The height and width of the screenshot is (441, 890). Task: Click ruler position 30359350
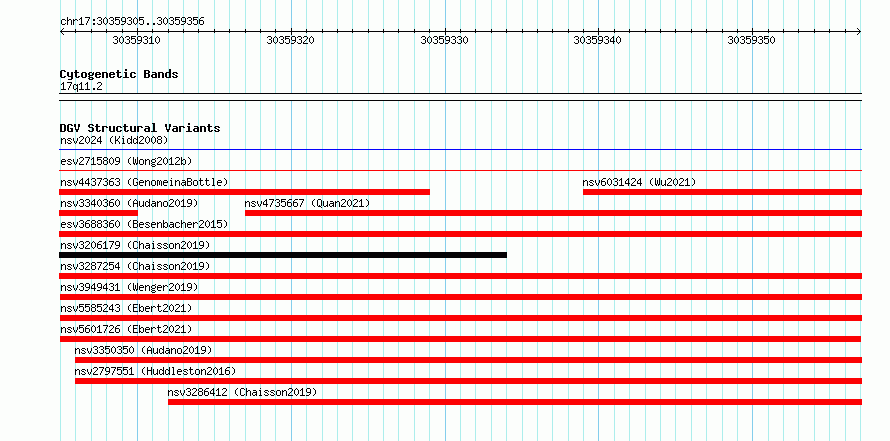point(752,40)
